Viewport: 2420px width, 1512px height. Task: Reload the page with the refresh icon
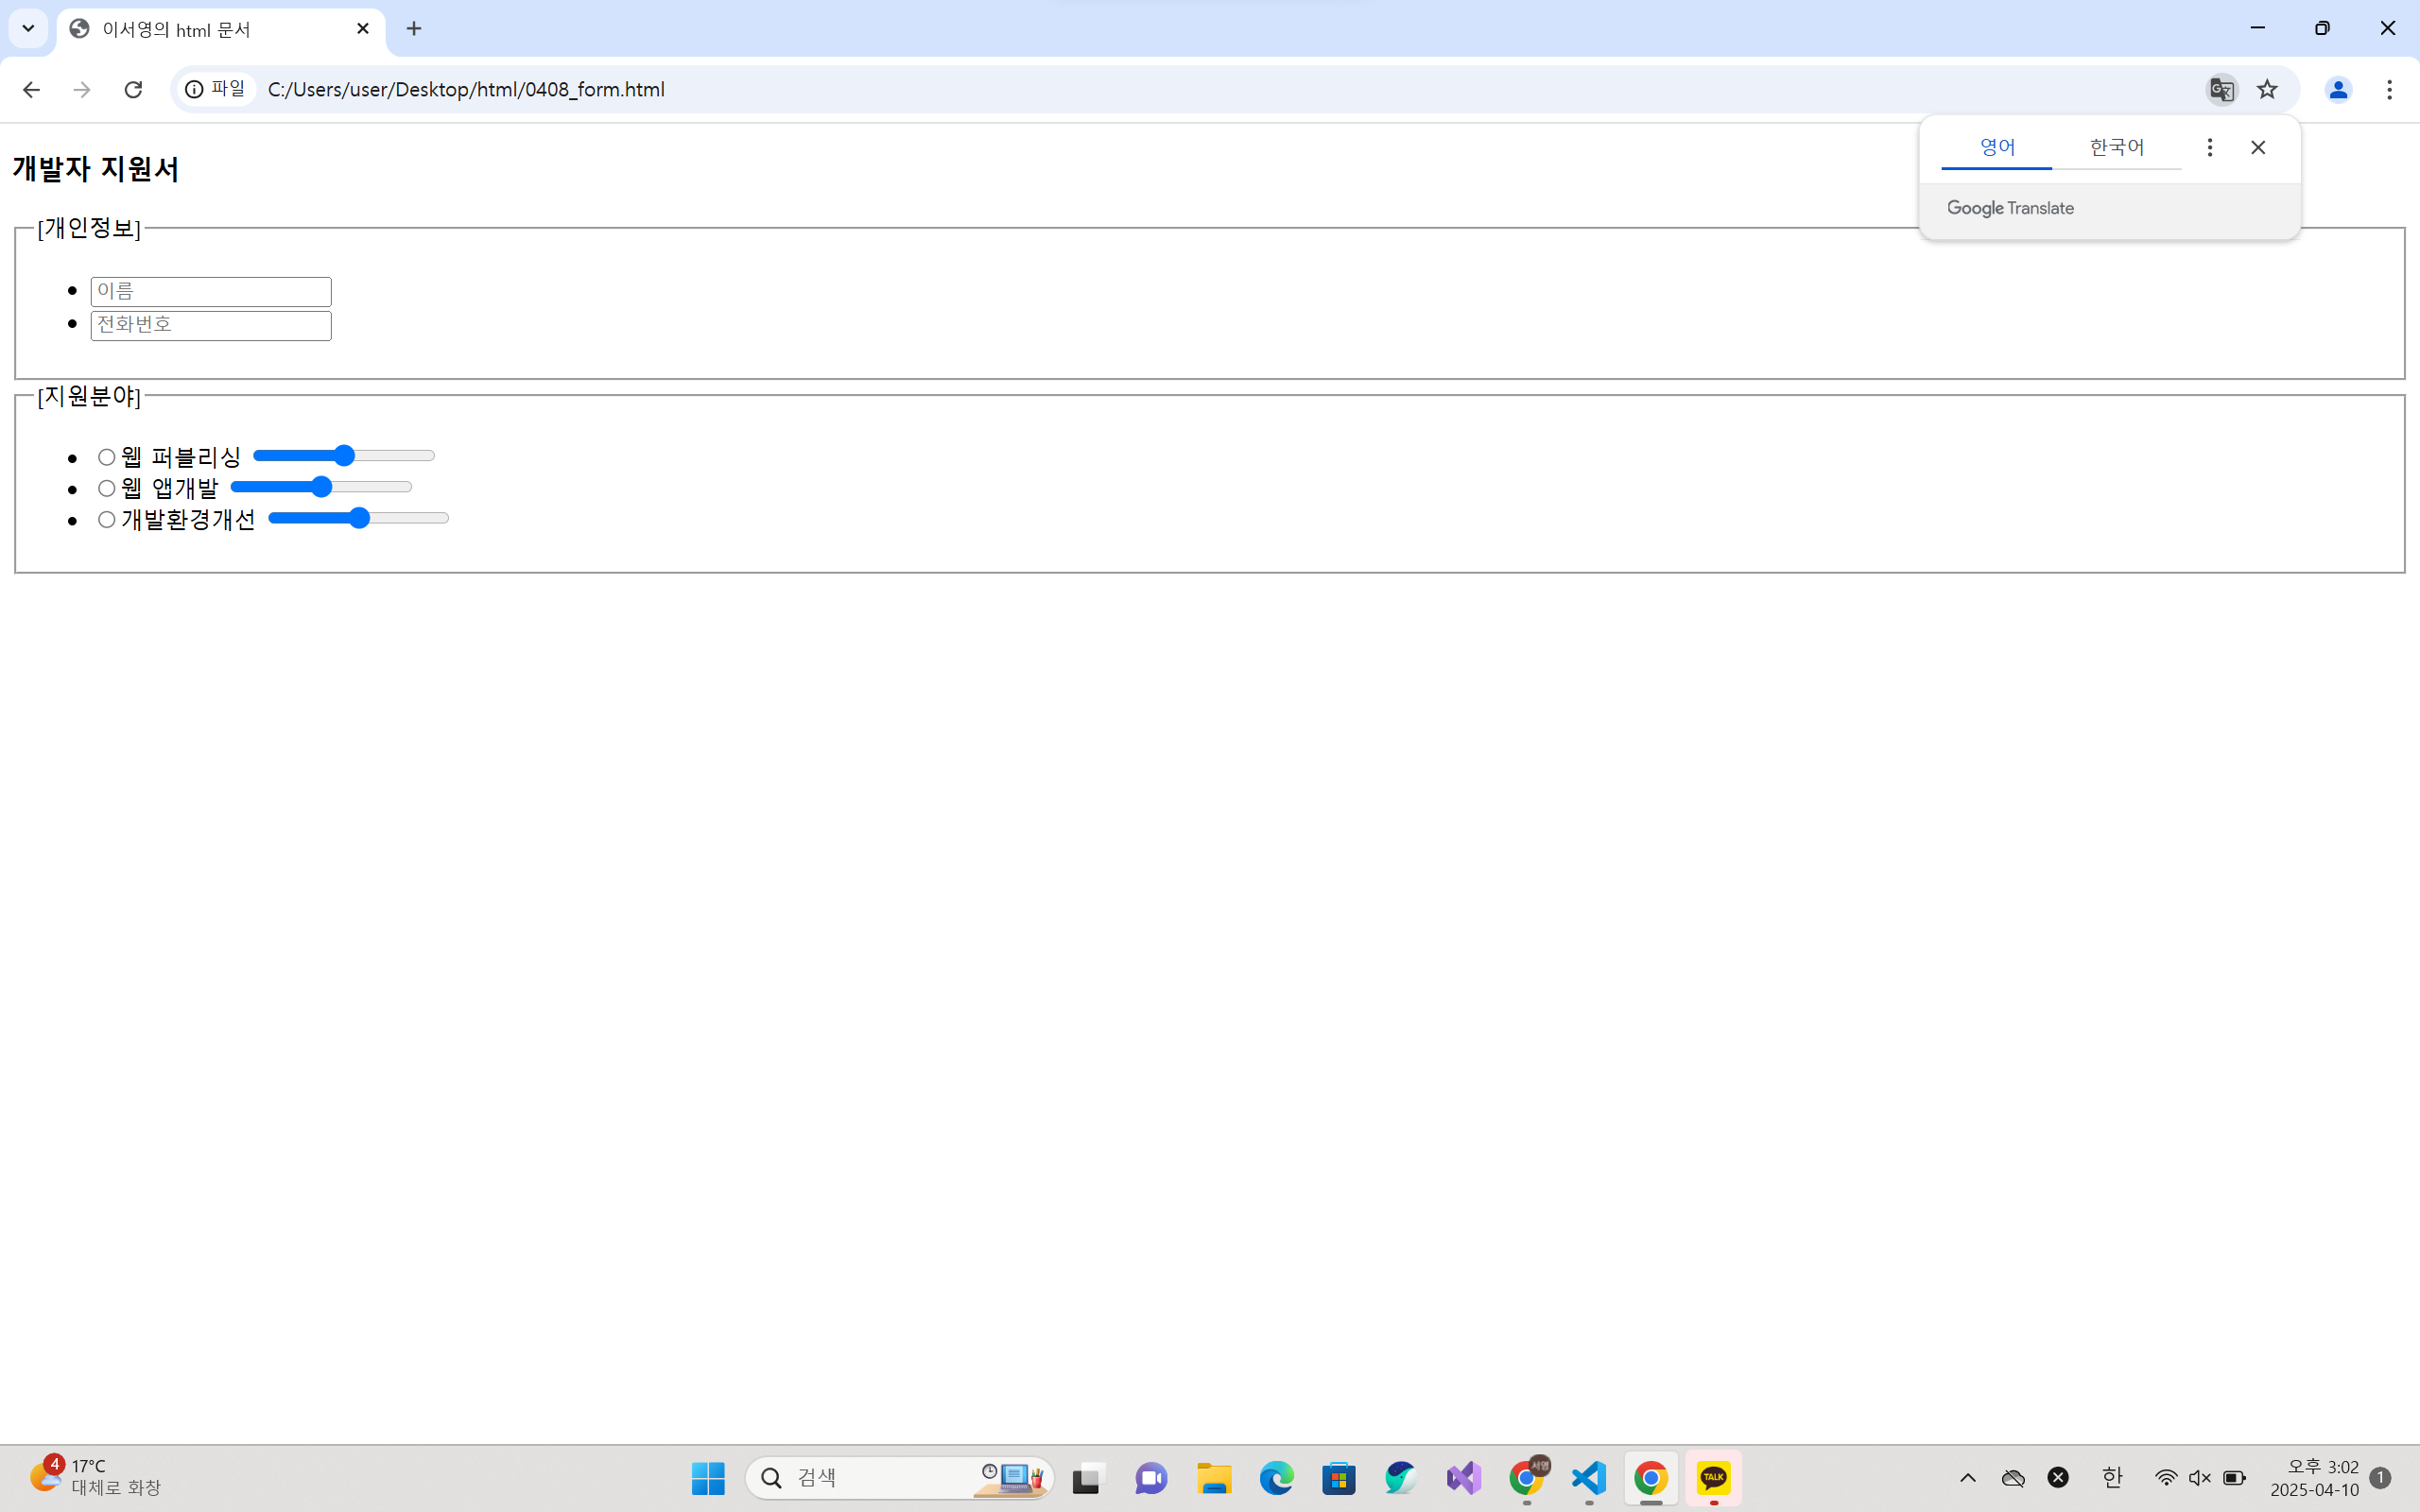[x=133, y=90]
